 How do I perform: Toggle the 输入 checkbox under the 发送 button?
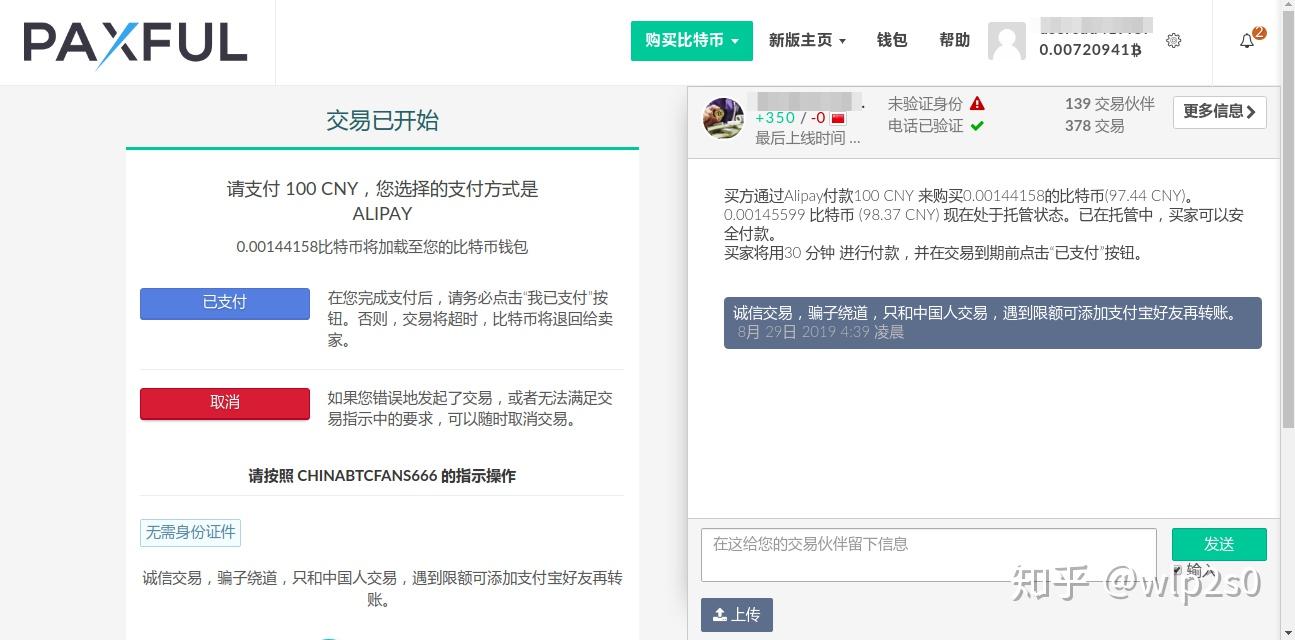(1180, 569)
